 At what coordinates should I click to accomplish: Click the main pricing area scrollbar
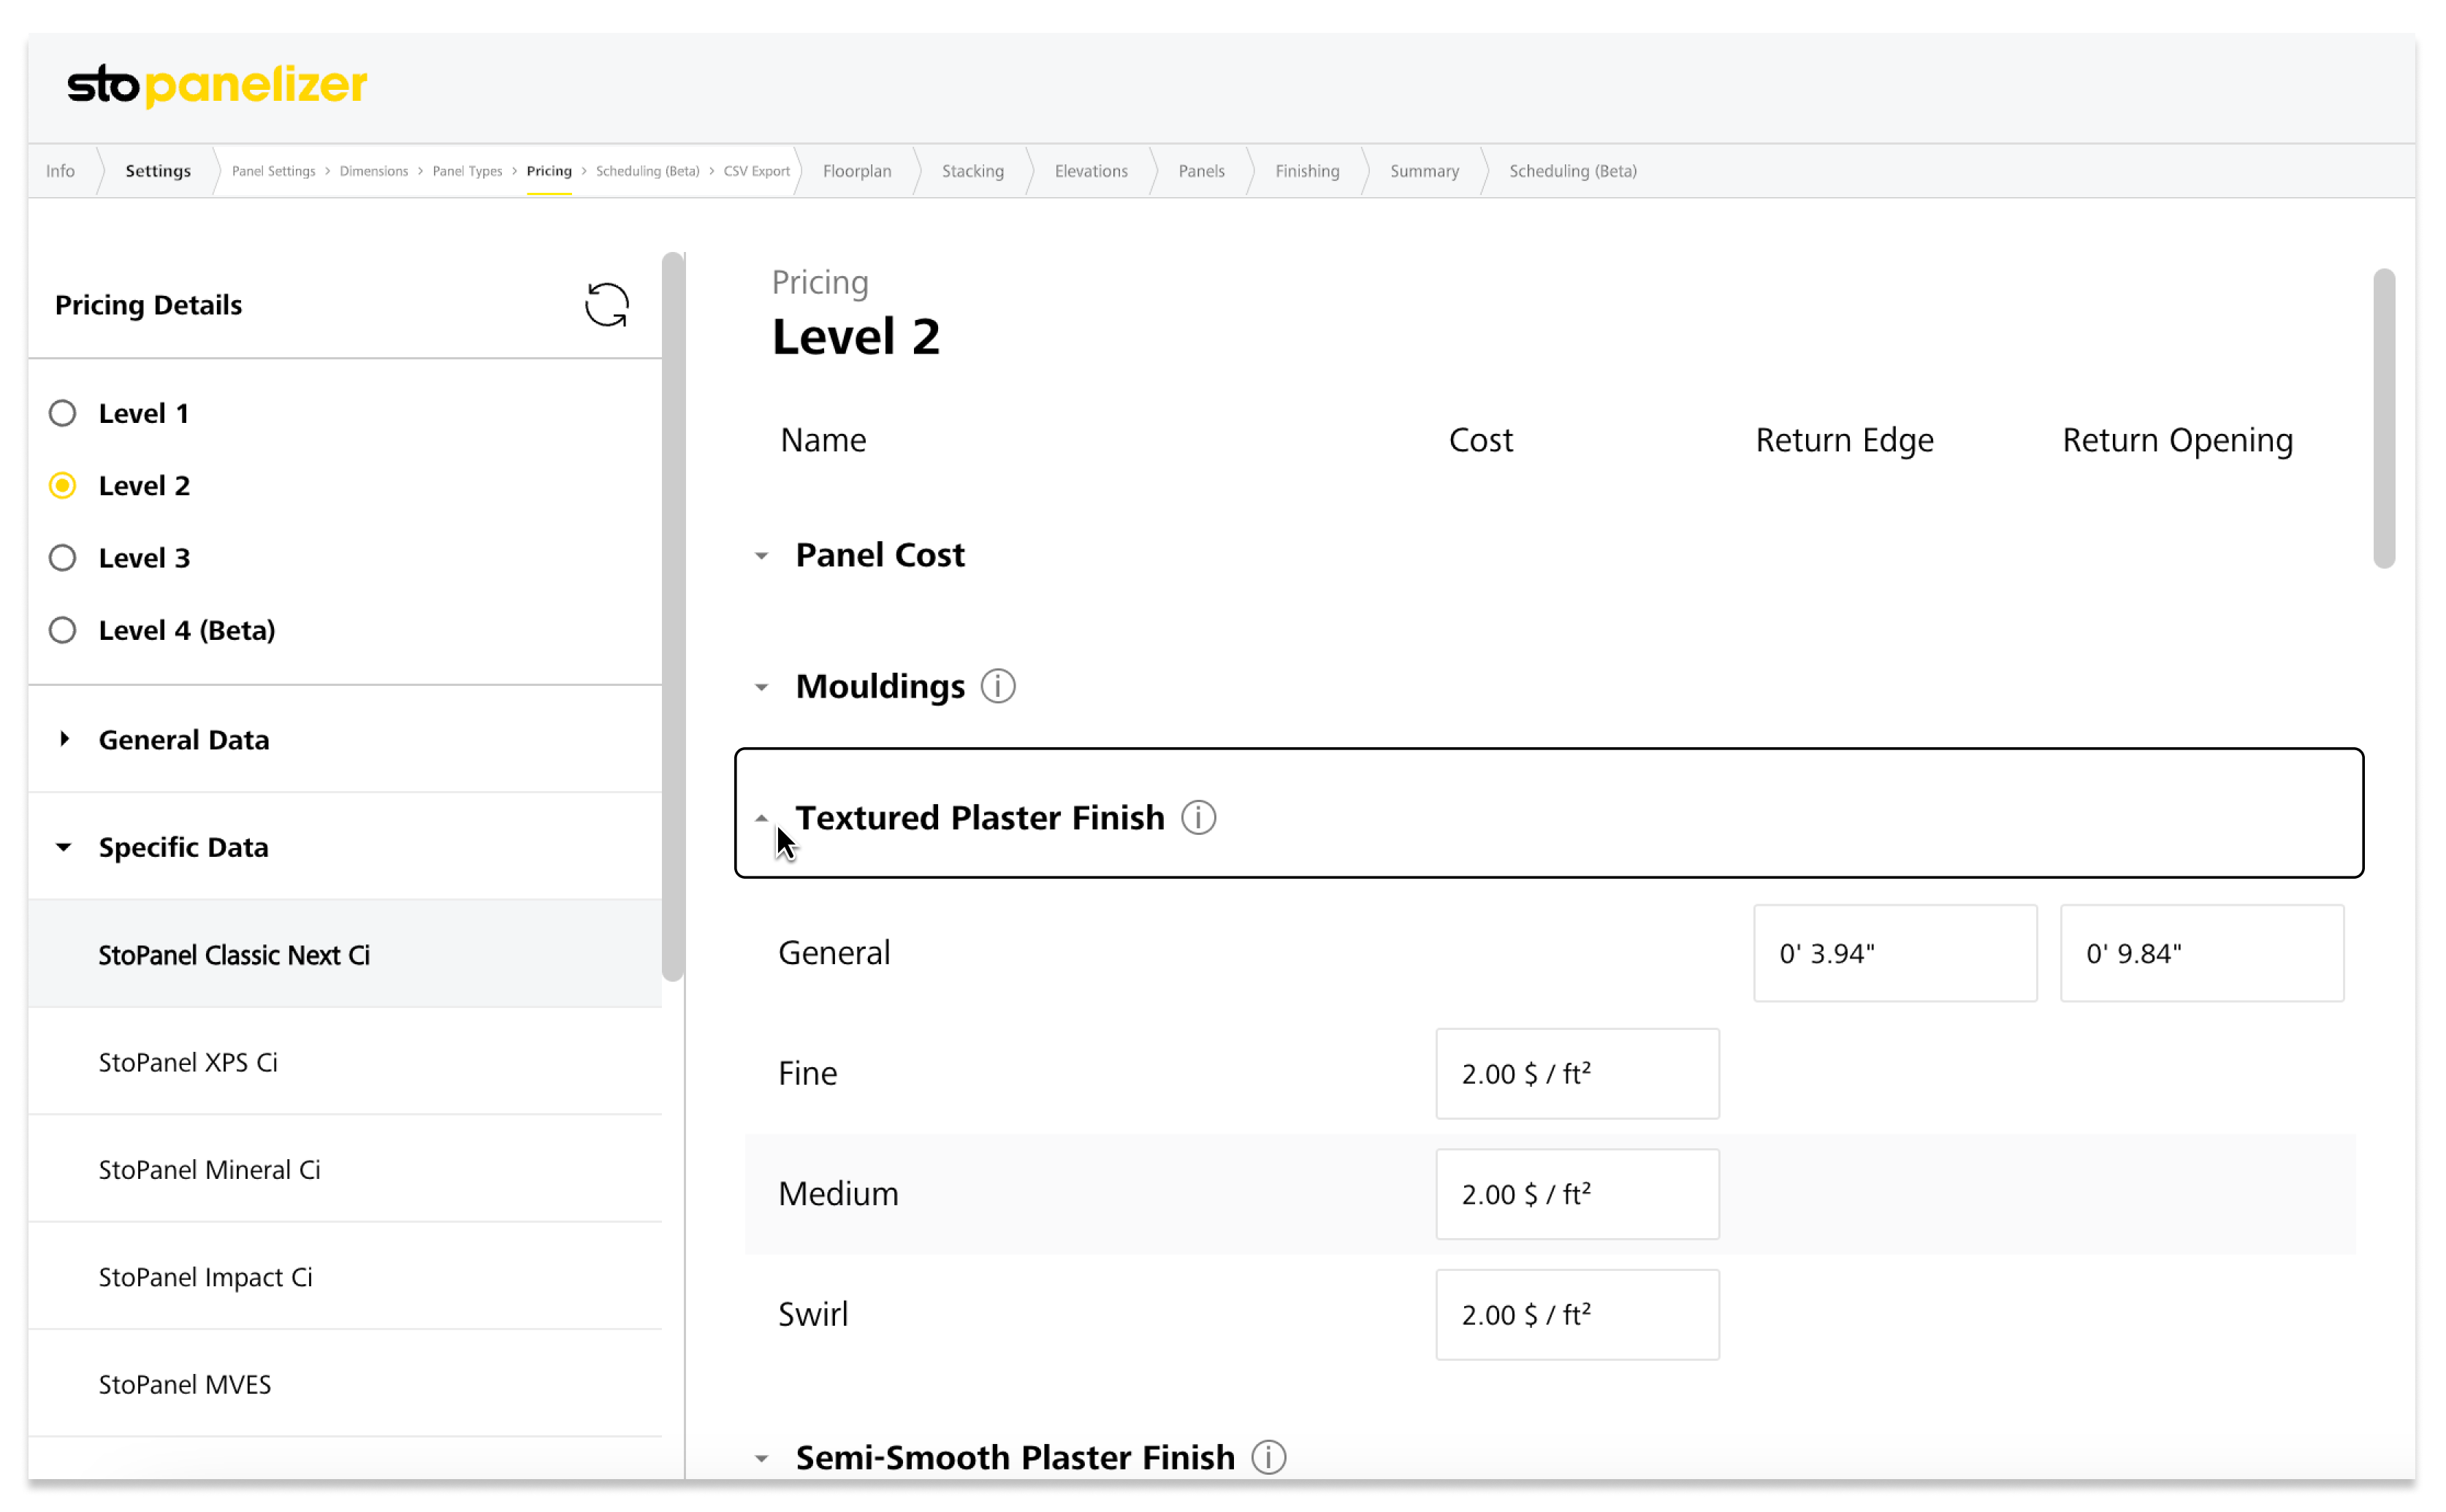click(x=2384, y=418)
